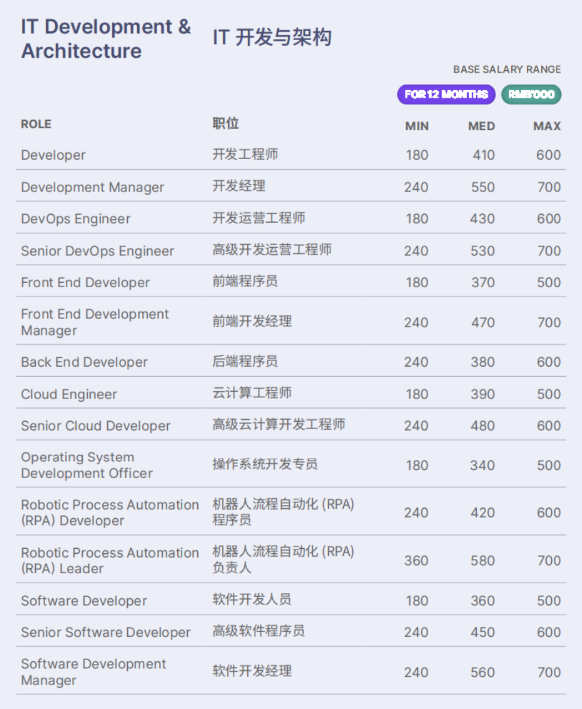The height and width of the screenshot is (709, 582).
Task: Select the Development Manager role
Action: 92,187
